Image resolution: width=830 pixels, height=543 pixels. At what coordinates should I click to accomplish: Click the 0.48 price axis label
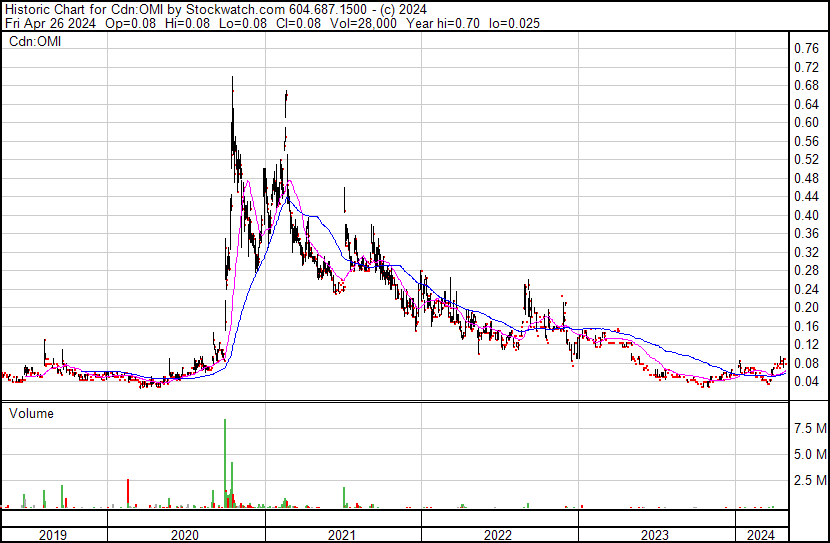(806, 178)
